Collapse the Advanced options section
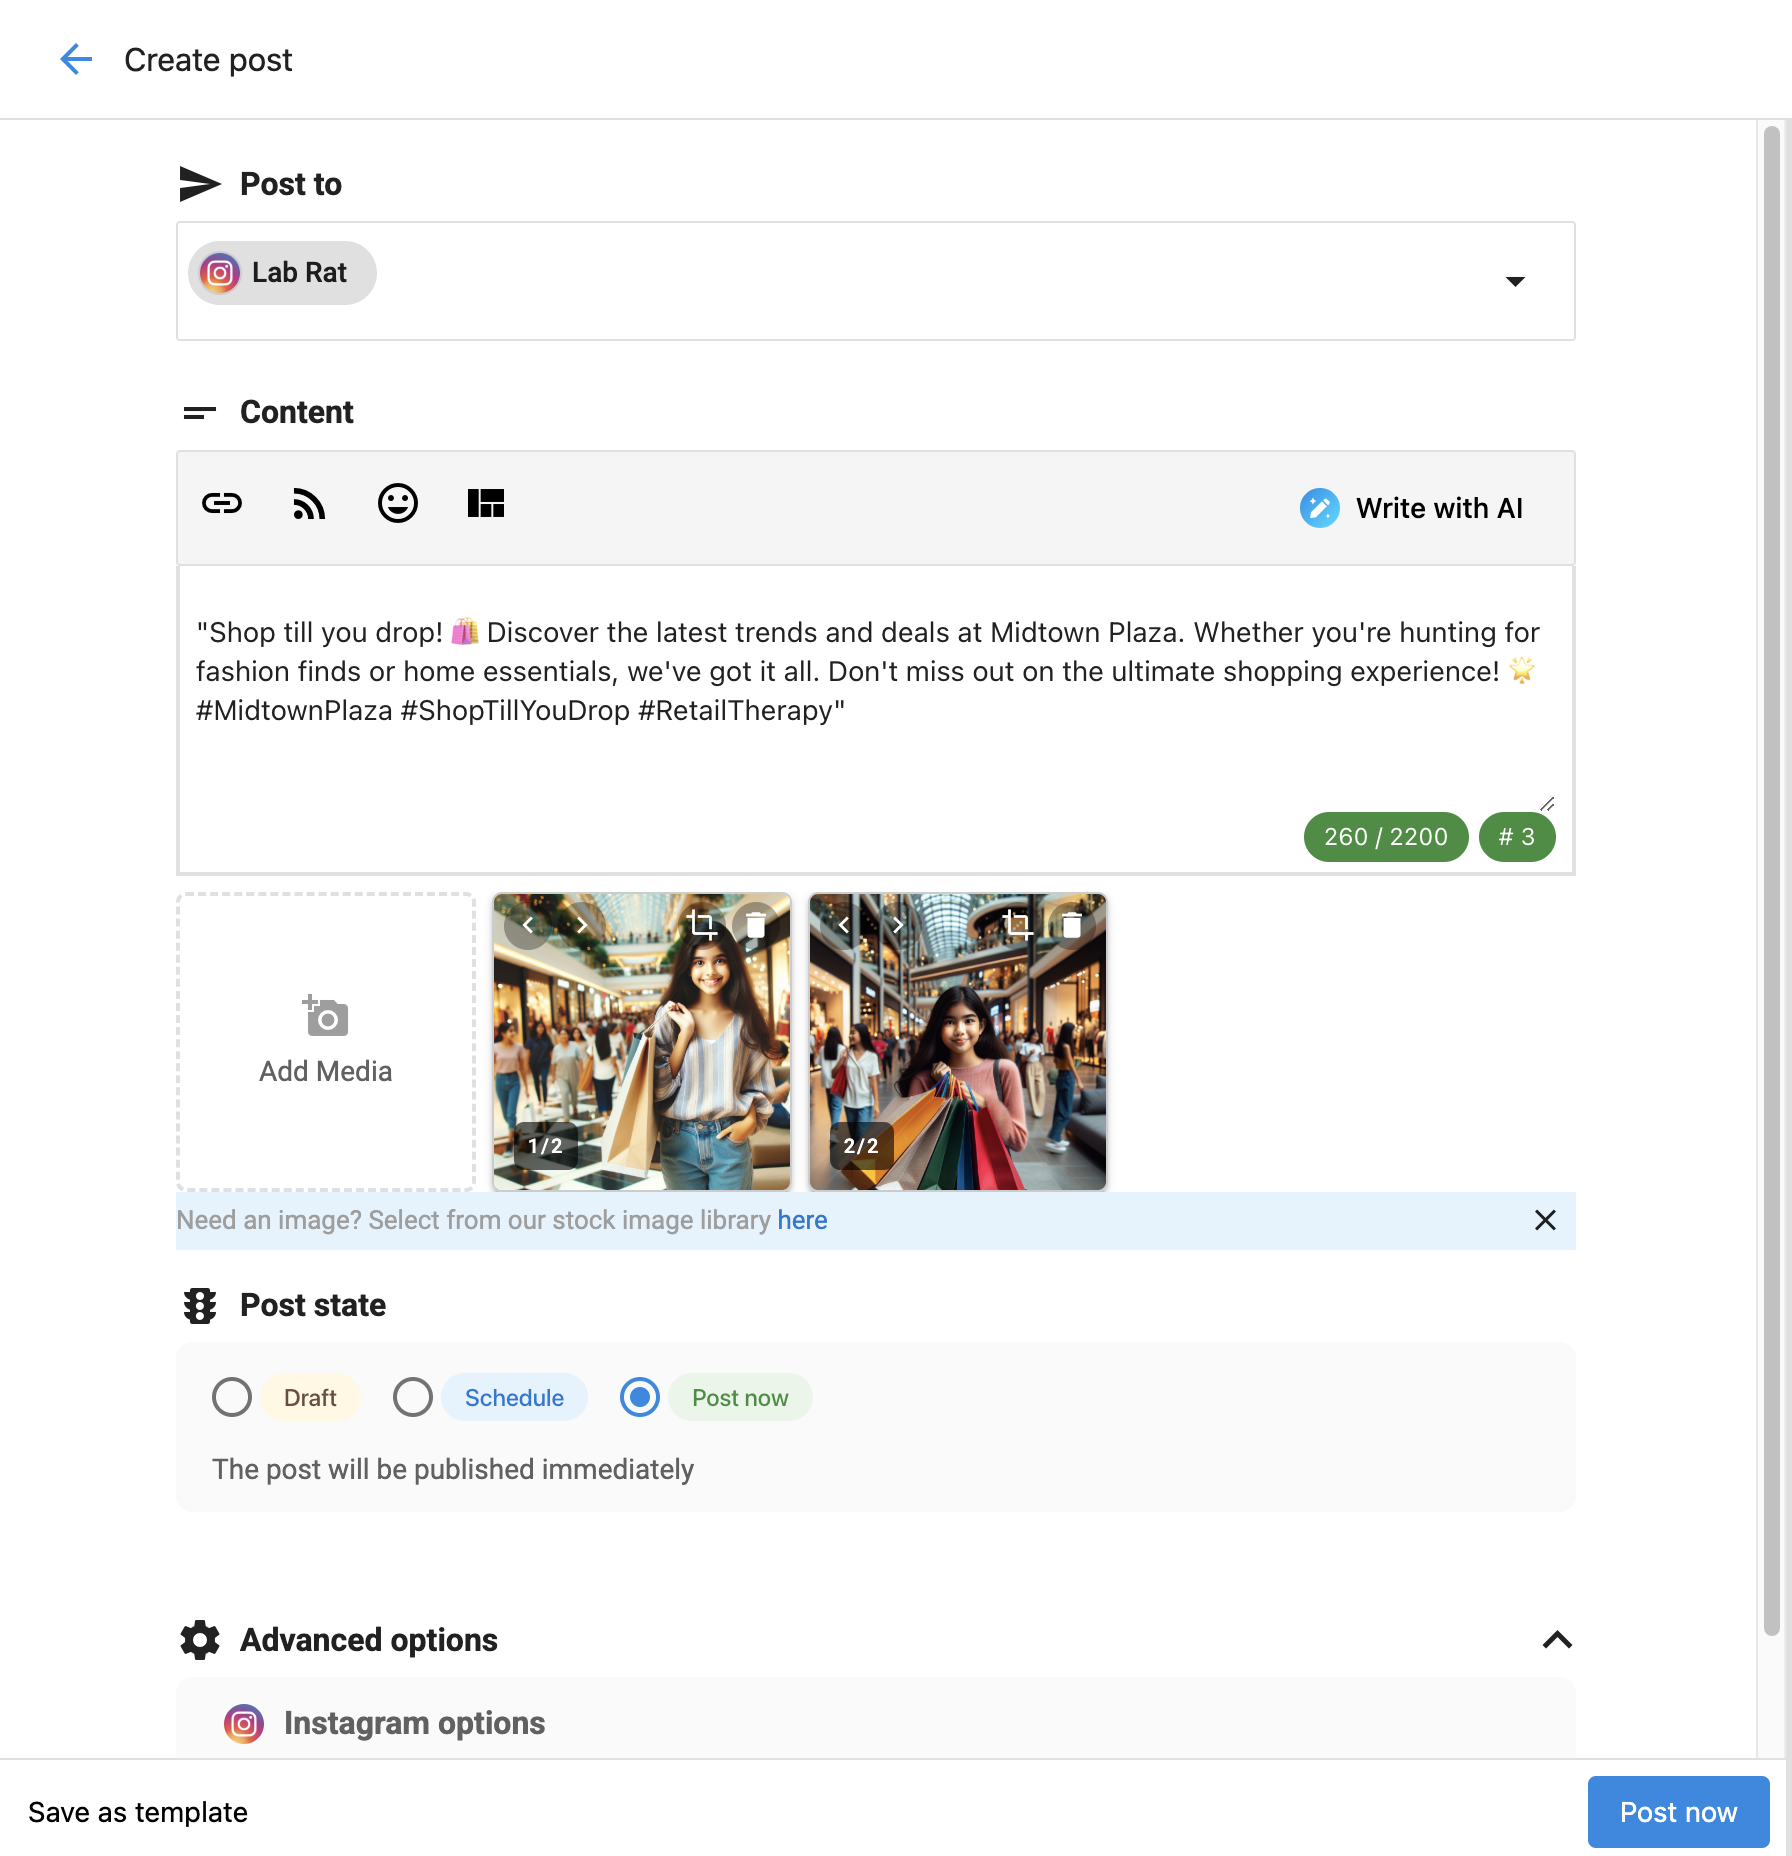Image resolution: width=1792 pixels, height=1856 pixels. point(1557,1640)
